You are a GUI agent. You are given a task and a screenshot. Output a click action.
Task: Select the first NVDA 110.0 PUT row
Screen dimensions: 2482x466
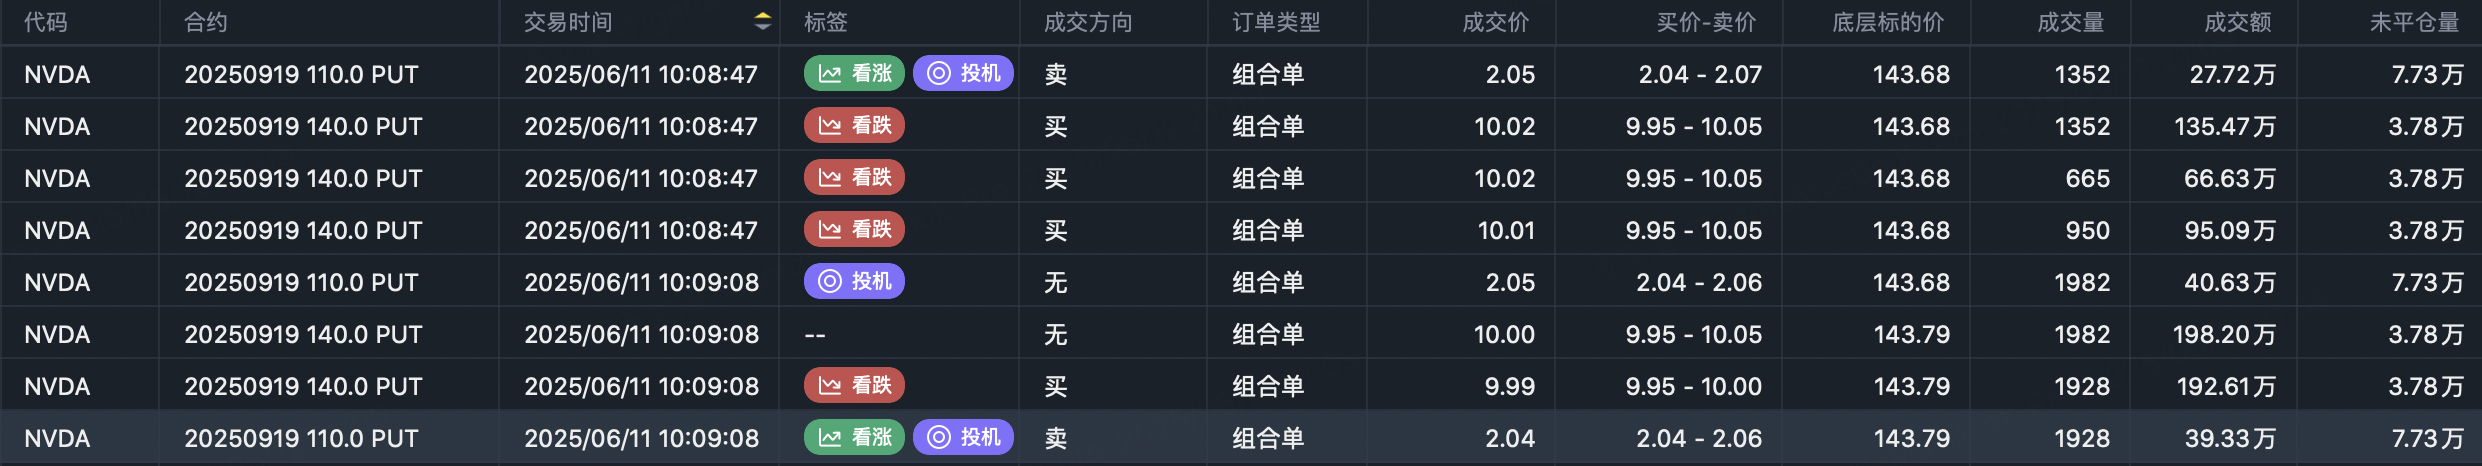pos(1241,74)
